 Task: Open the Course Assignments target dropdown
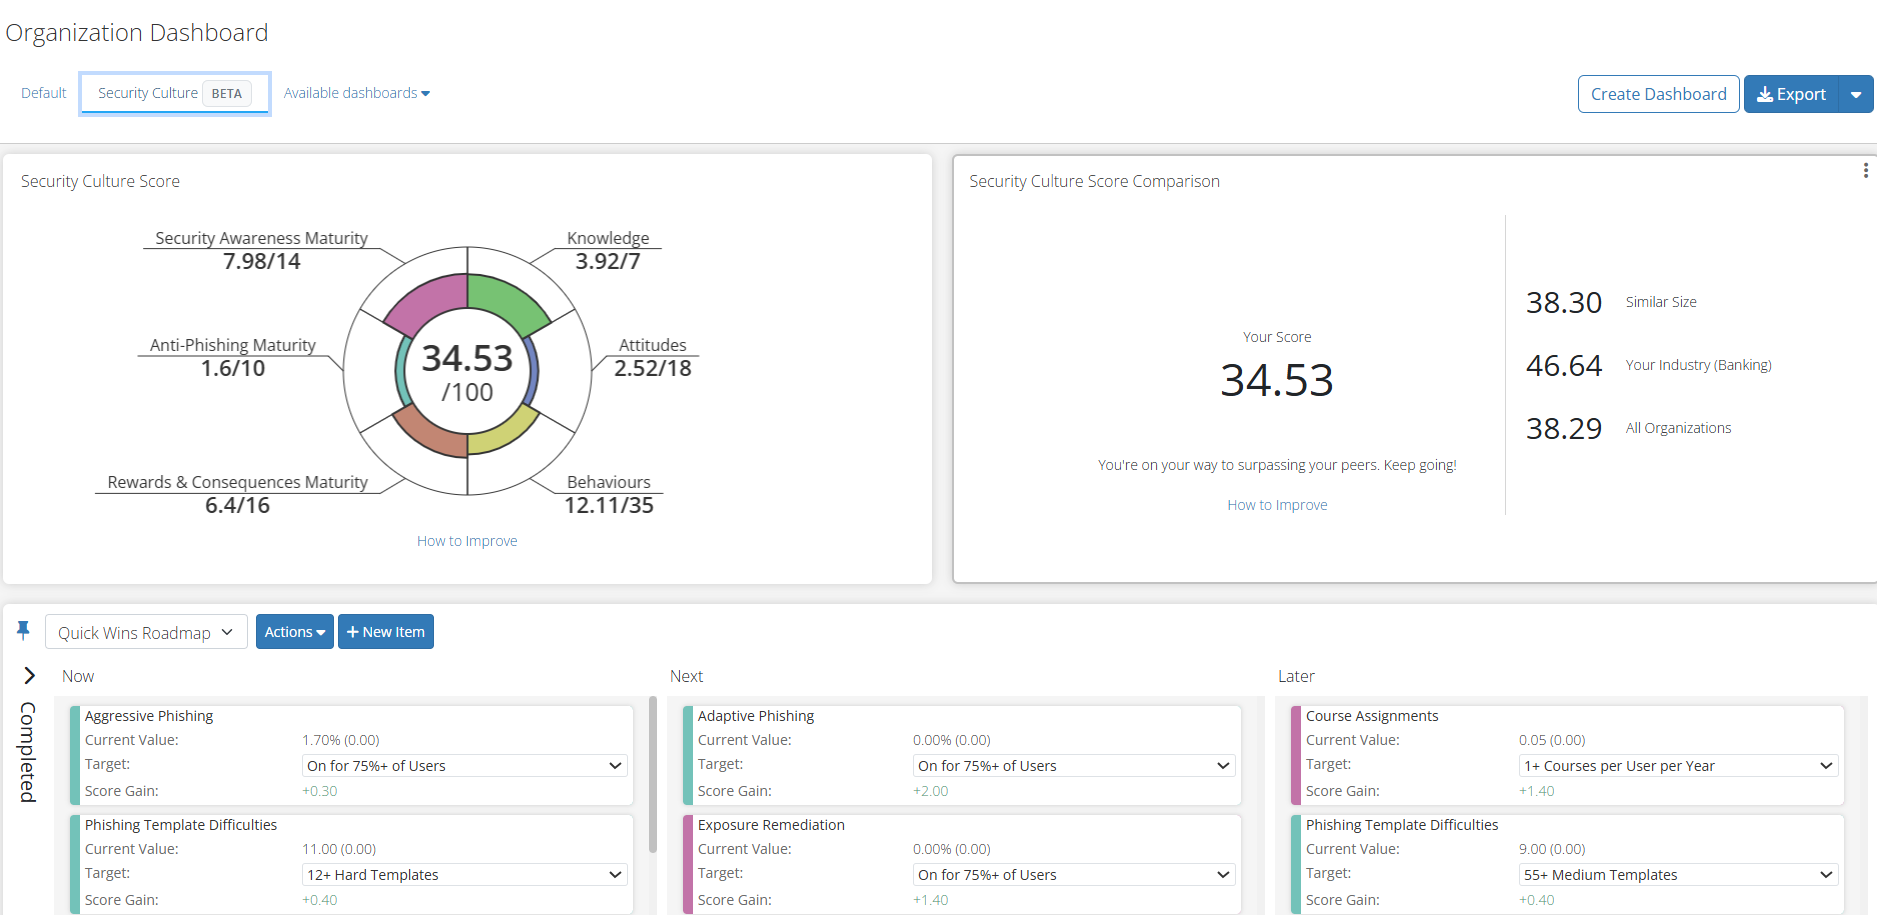point(1677,766)
